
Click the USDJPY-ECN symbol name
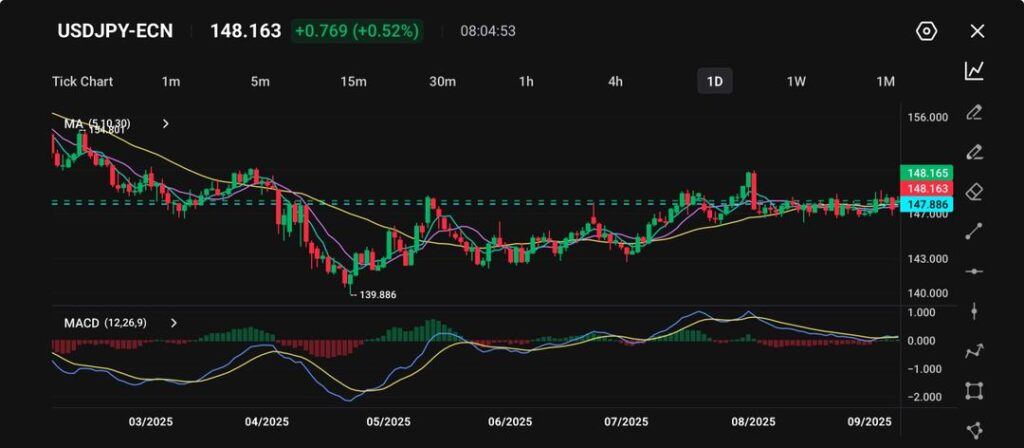pyautogui.click(x=115, y=31)
